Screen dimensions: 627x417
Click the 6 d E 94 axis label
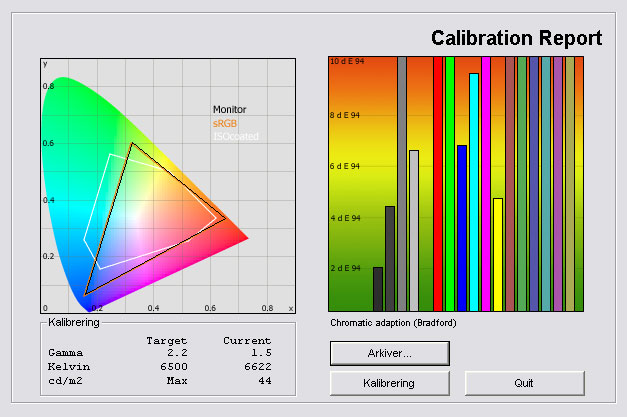click(345, 166)
